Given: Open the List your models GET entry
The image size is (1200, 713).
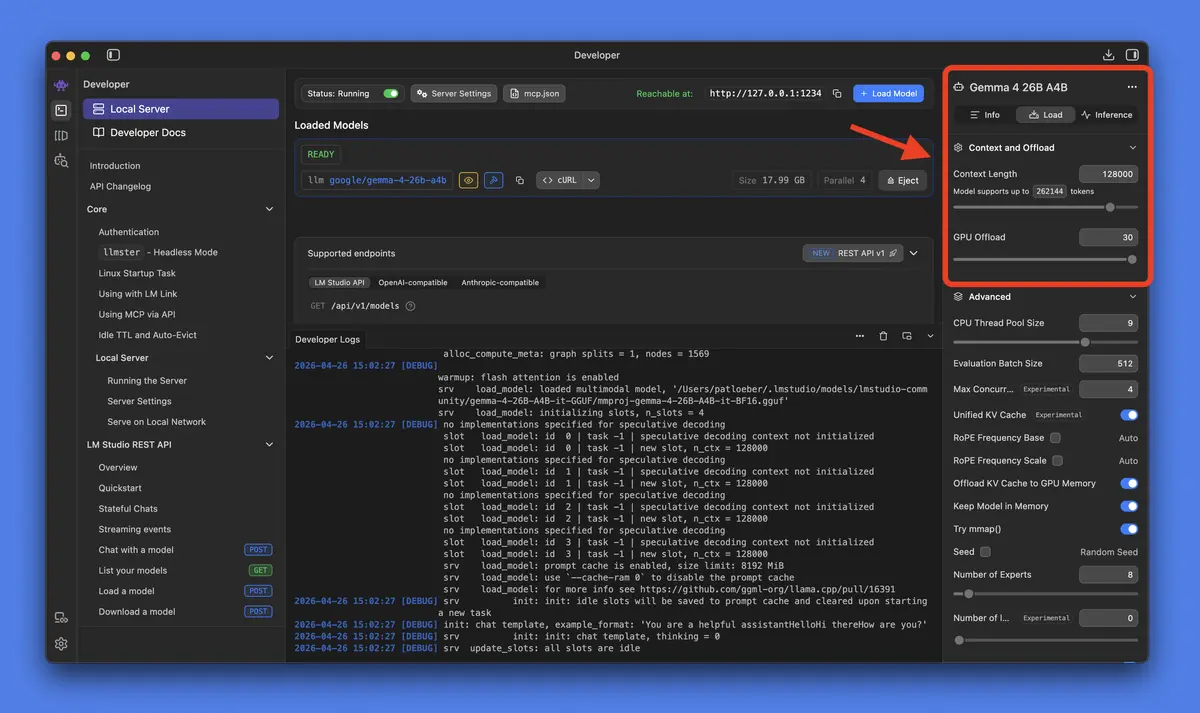Looking at the screenshot, I should [x=185, y=570].
